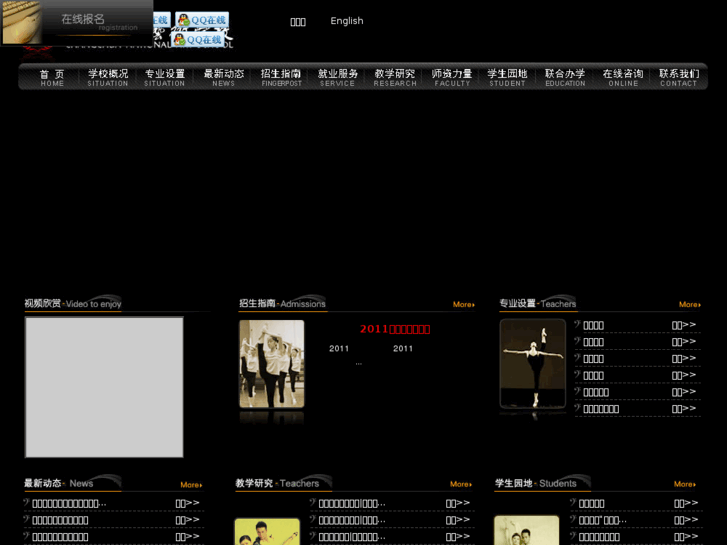
Task: Open 联合办学 EDUCATION menu item
Action: click(565, 77)
